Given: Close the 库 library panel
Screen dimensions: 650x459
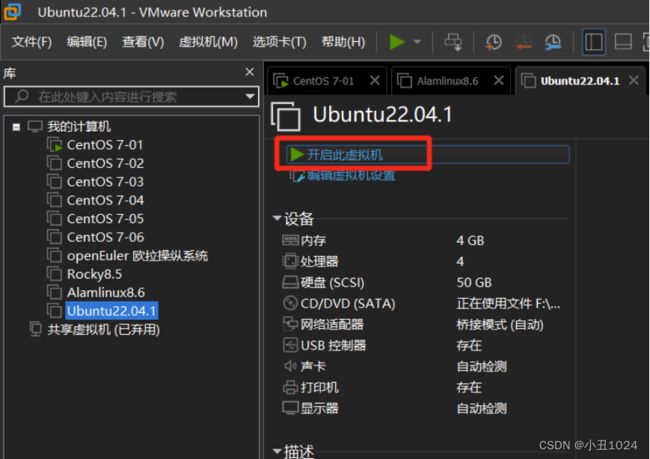Looking at the screenshot, I should click(x=250, y=72).
